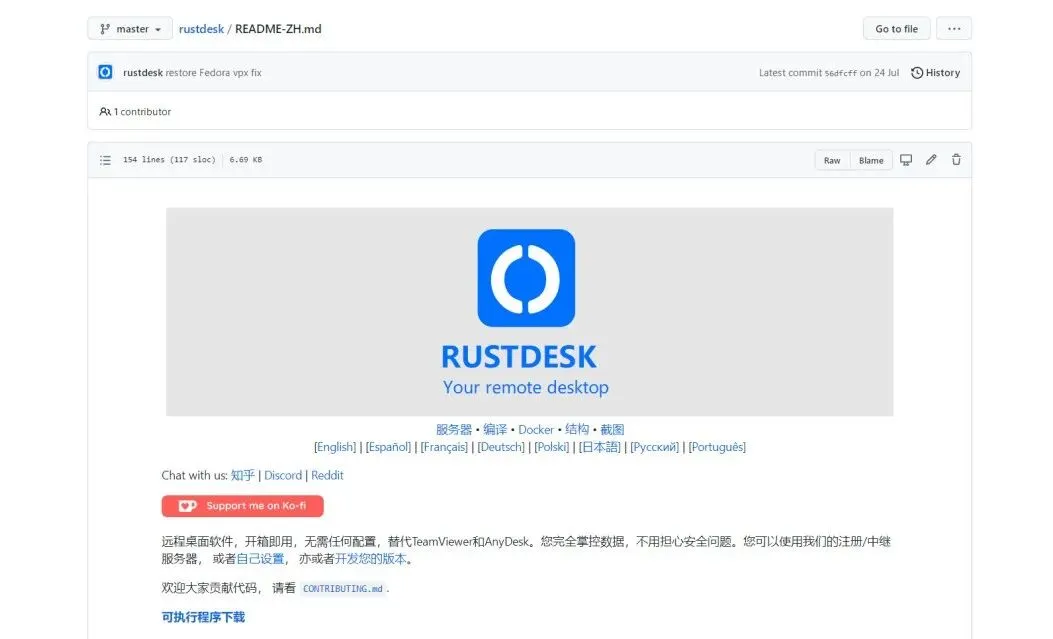Screen dimensions: 1053x639
Task: Switch to the [Deutsch] readme
Action: [501, 447]
